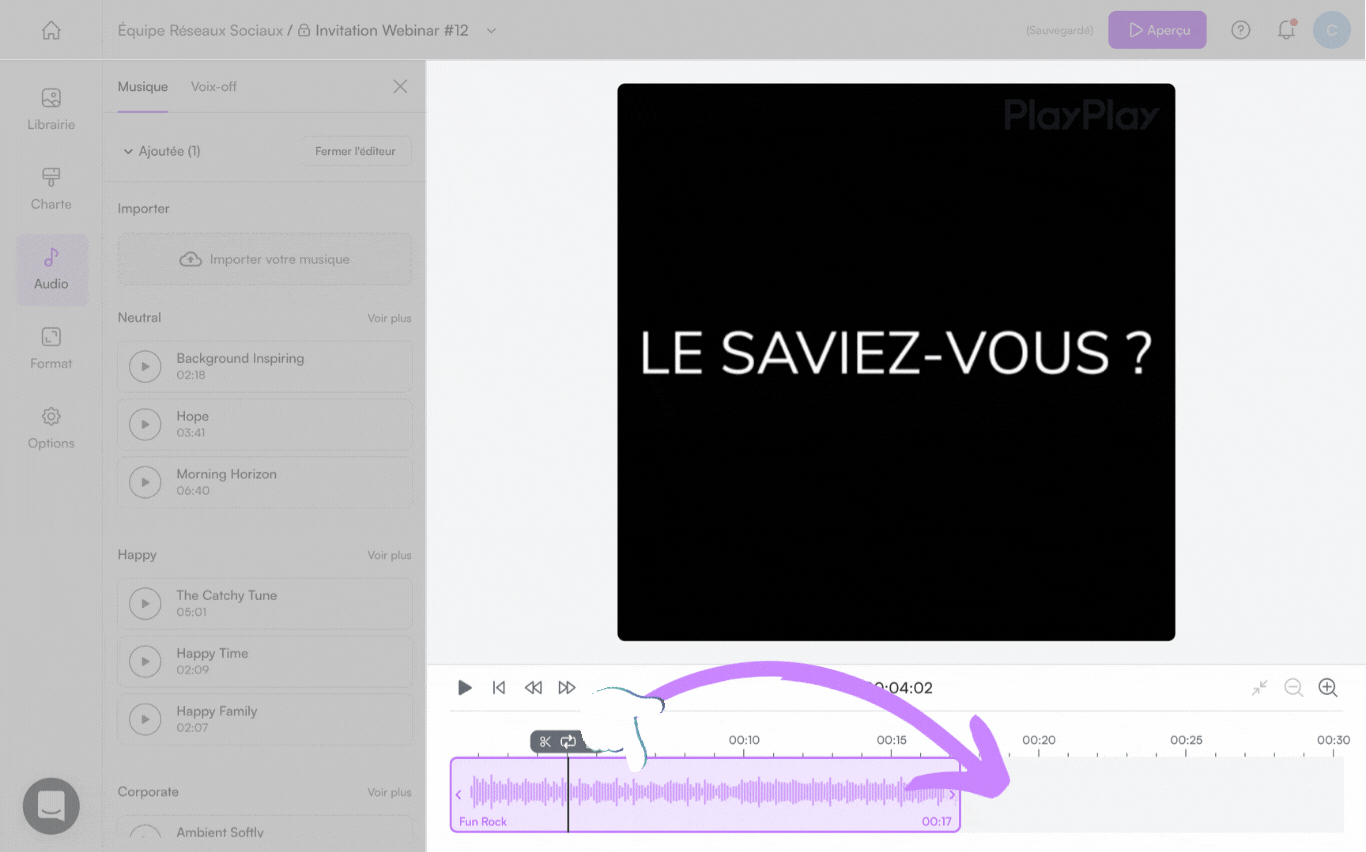Close the music panel with X
The width and height of the screenshot is (1366, 852).
(x=400, y=87)
